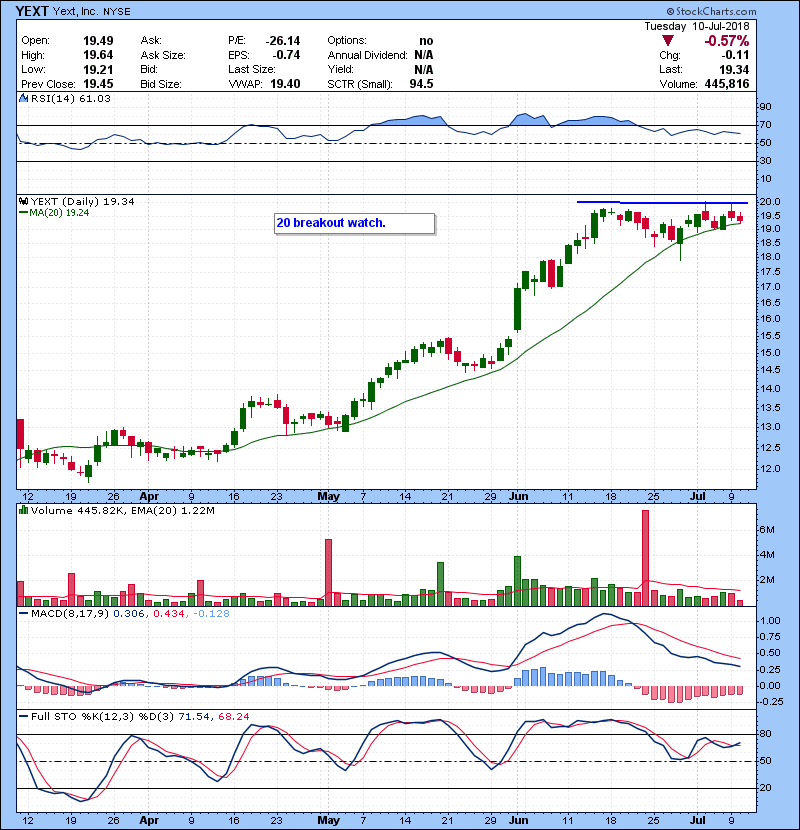The height and width of the screenshot is (830, 800).
Task: Click the MA(20) 19.24 label
Action: [x=59, y=212]
